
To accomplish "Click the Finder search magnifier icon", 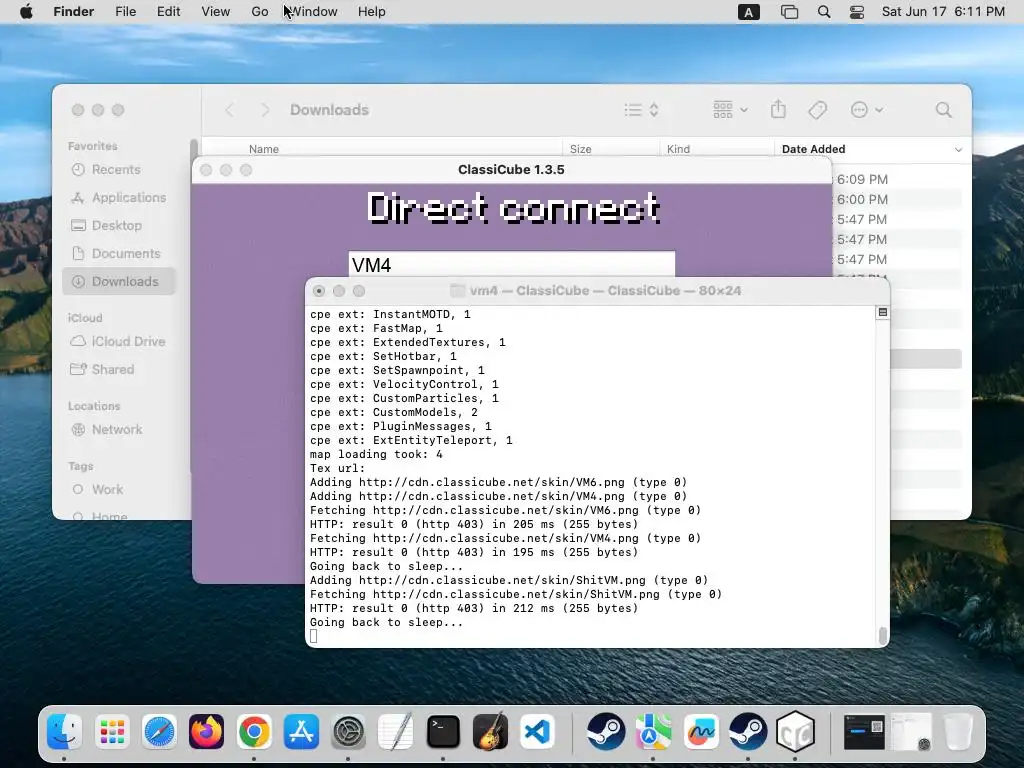I will coord(943,110).
